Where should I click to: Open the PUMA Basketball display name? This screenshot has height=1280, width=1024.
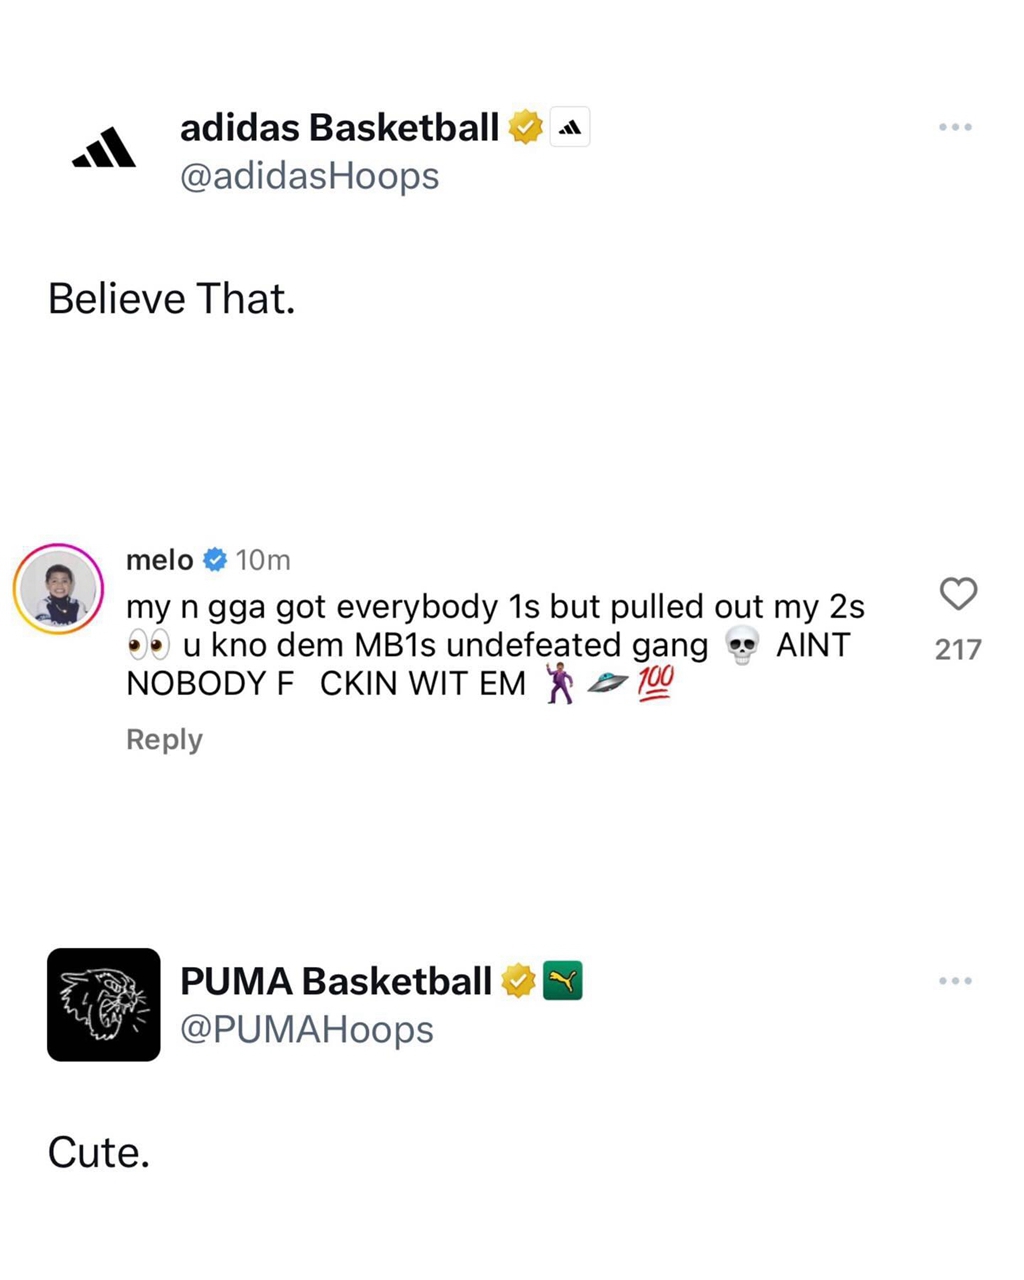[x=335, y=982]
